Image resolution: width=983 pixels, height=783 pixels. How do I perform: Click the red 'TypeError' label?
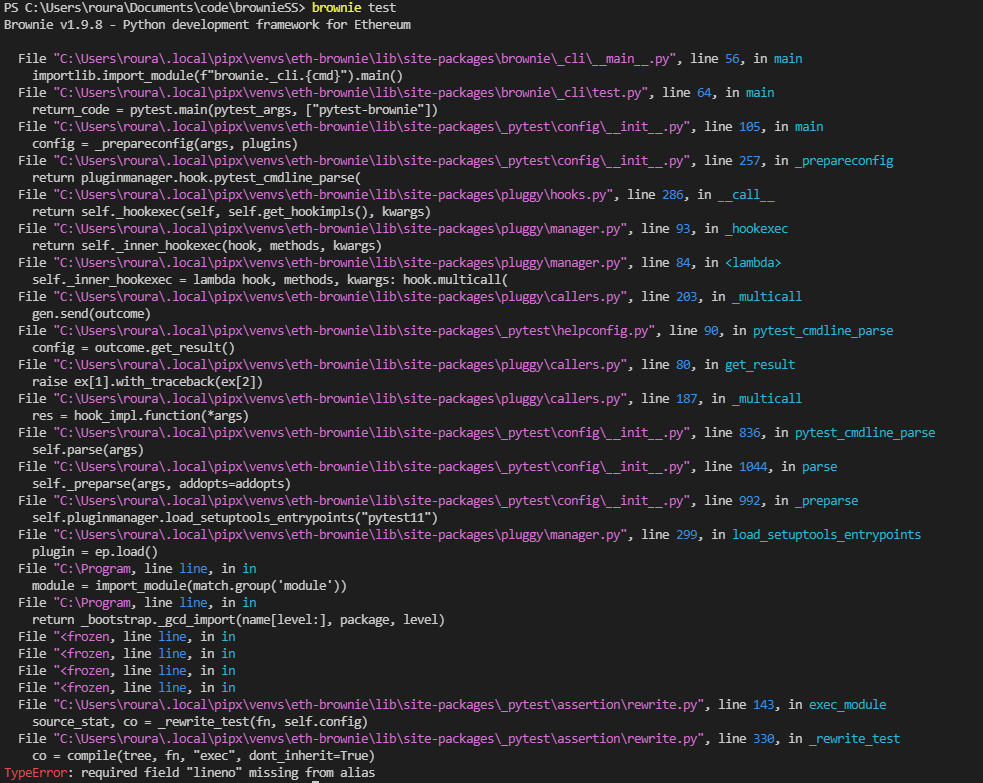(35, 772)
